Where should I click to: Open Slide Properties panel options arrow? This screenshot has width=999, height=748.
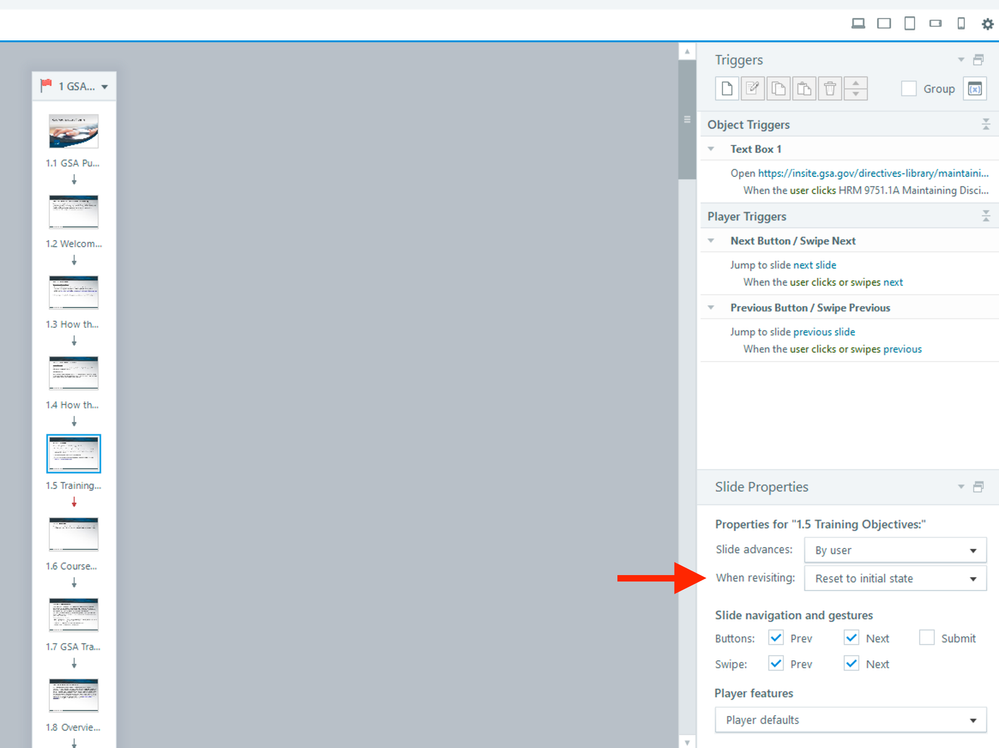pyautogui.click(x=961, y=487)
